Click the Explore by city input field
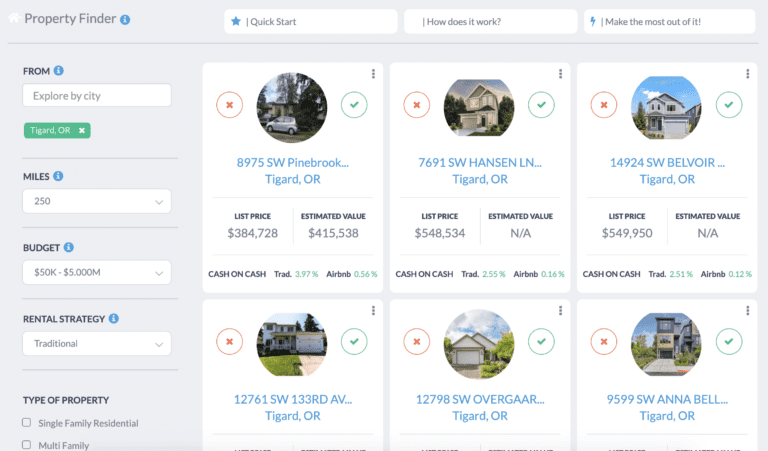 click(96, 96)
